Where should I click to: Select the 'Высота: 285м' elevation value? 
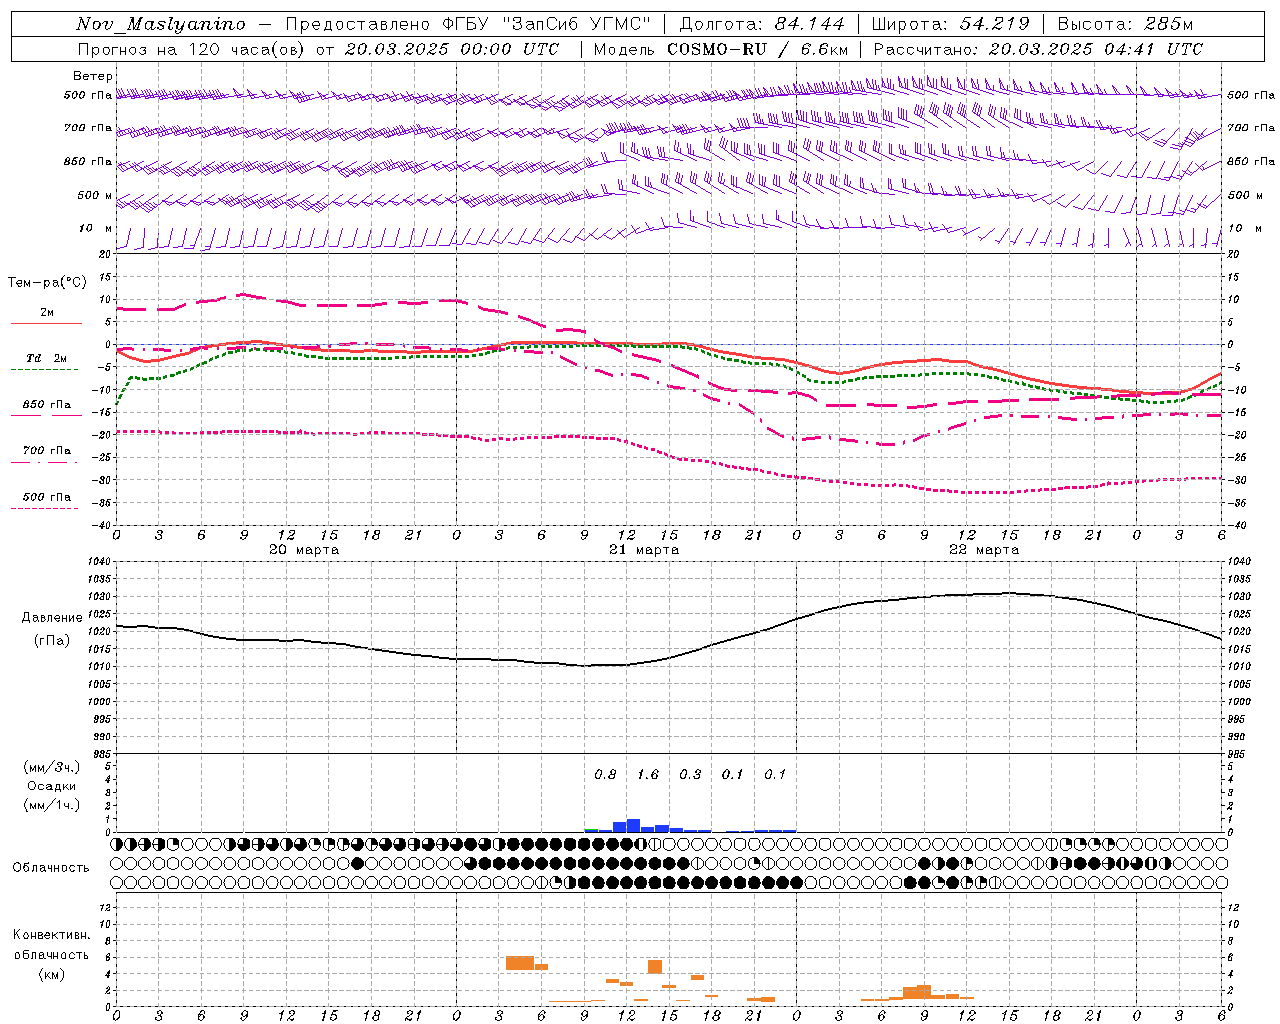(1125, 24)
